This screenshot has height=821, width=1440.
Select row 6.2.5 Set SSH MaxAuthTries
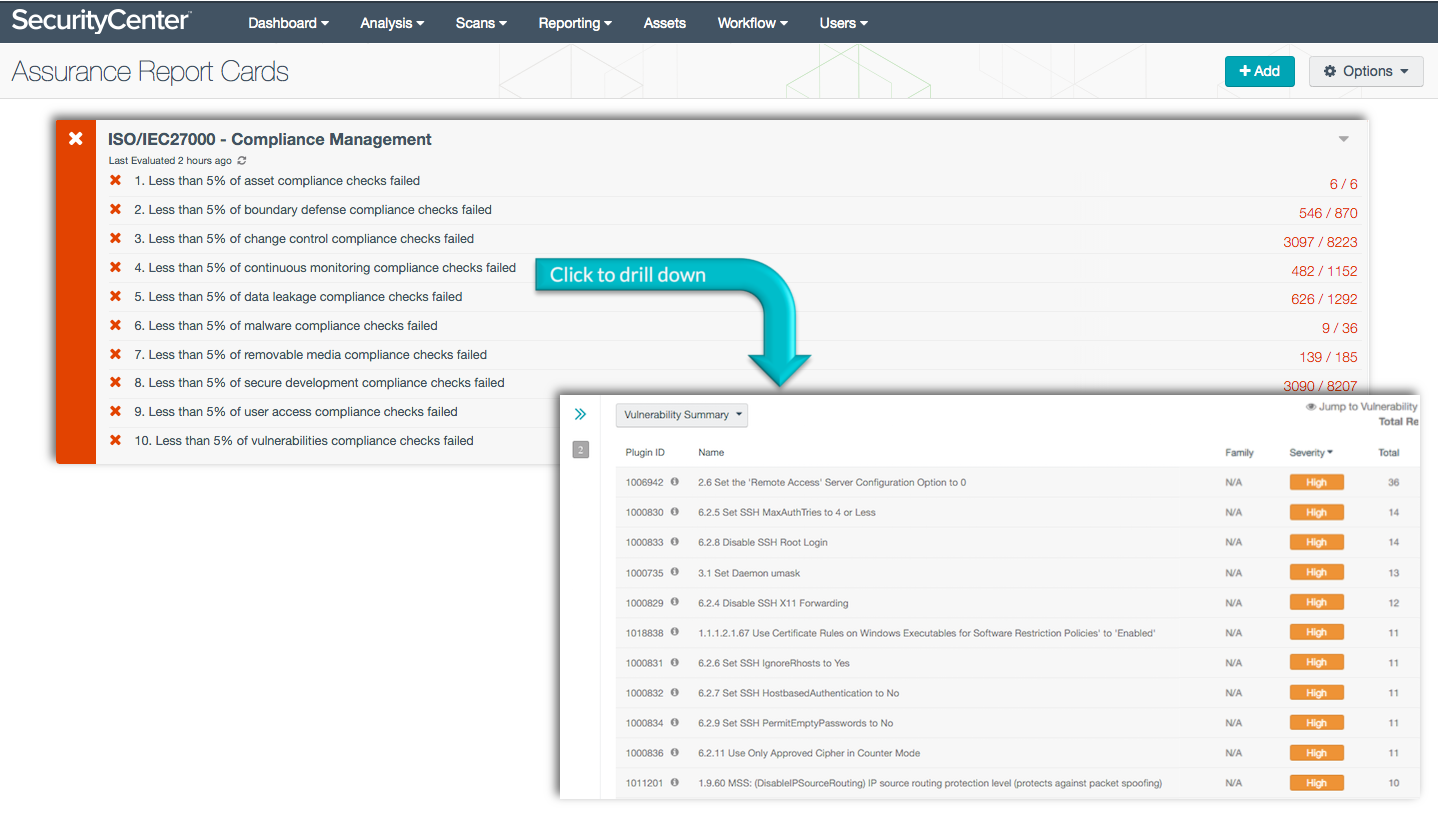click(1016, 512)
